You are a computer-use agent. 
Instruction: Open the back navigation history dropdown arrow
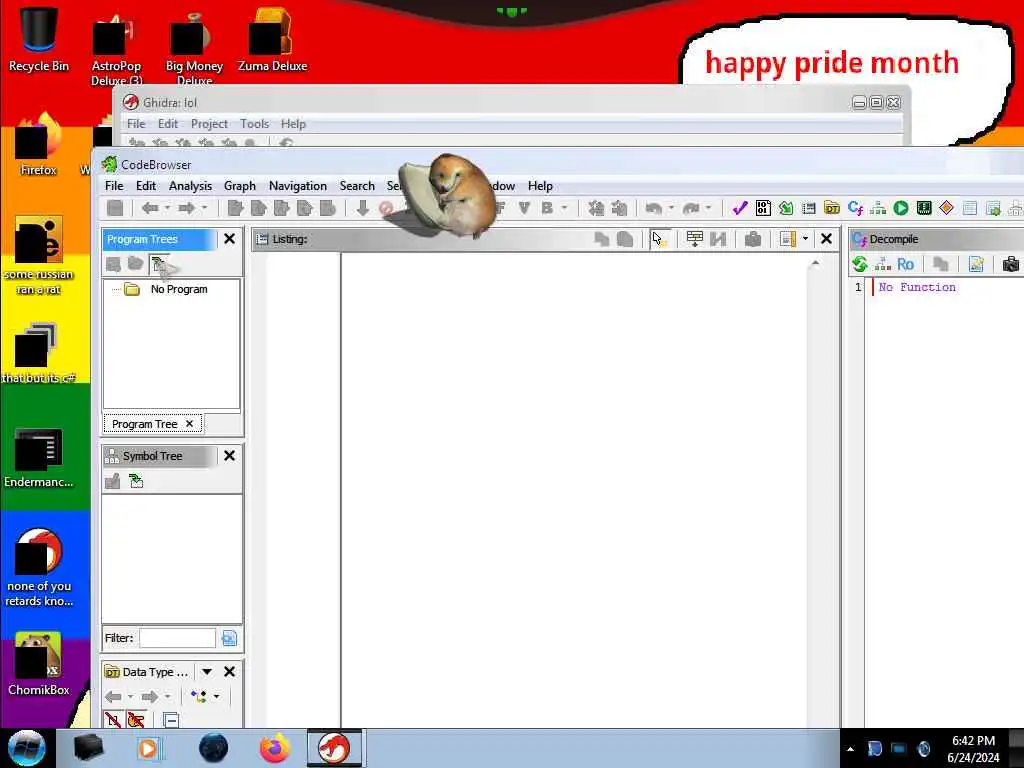click(x=167, y=208)
